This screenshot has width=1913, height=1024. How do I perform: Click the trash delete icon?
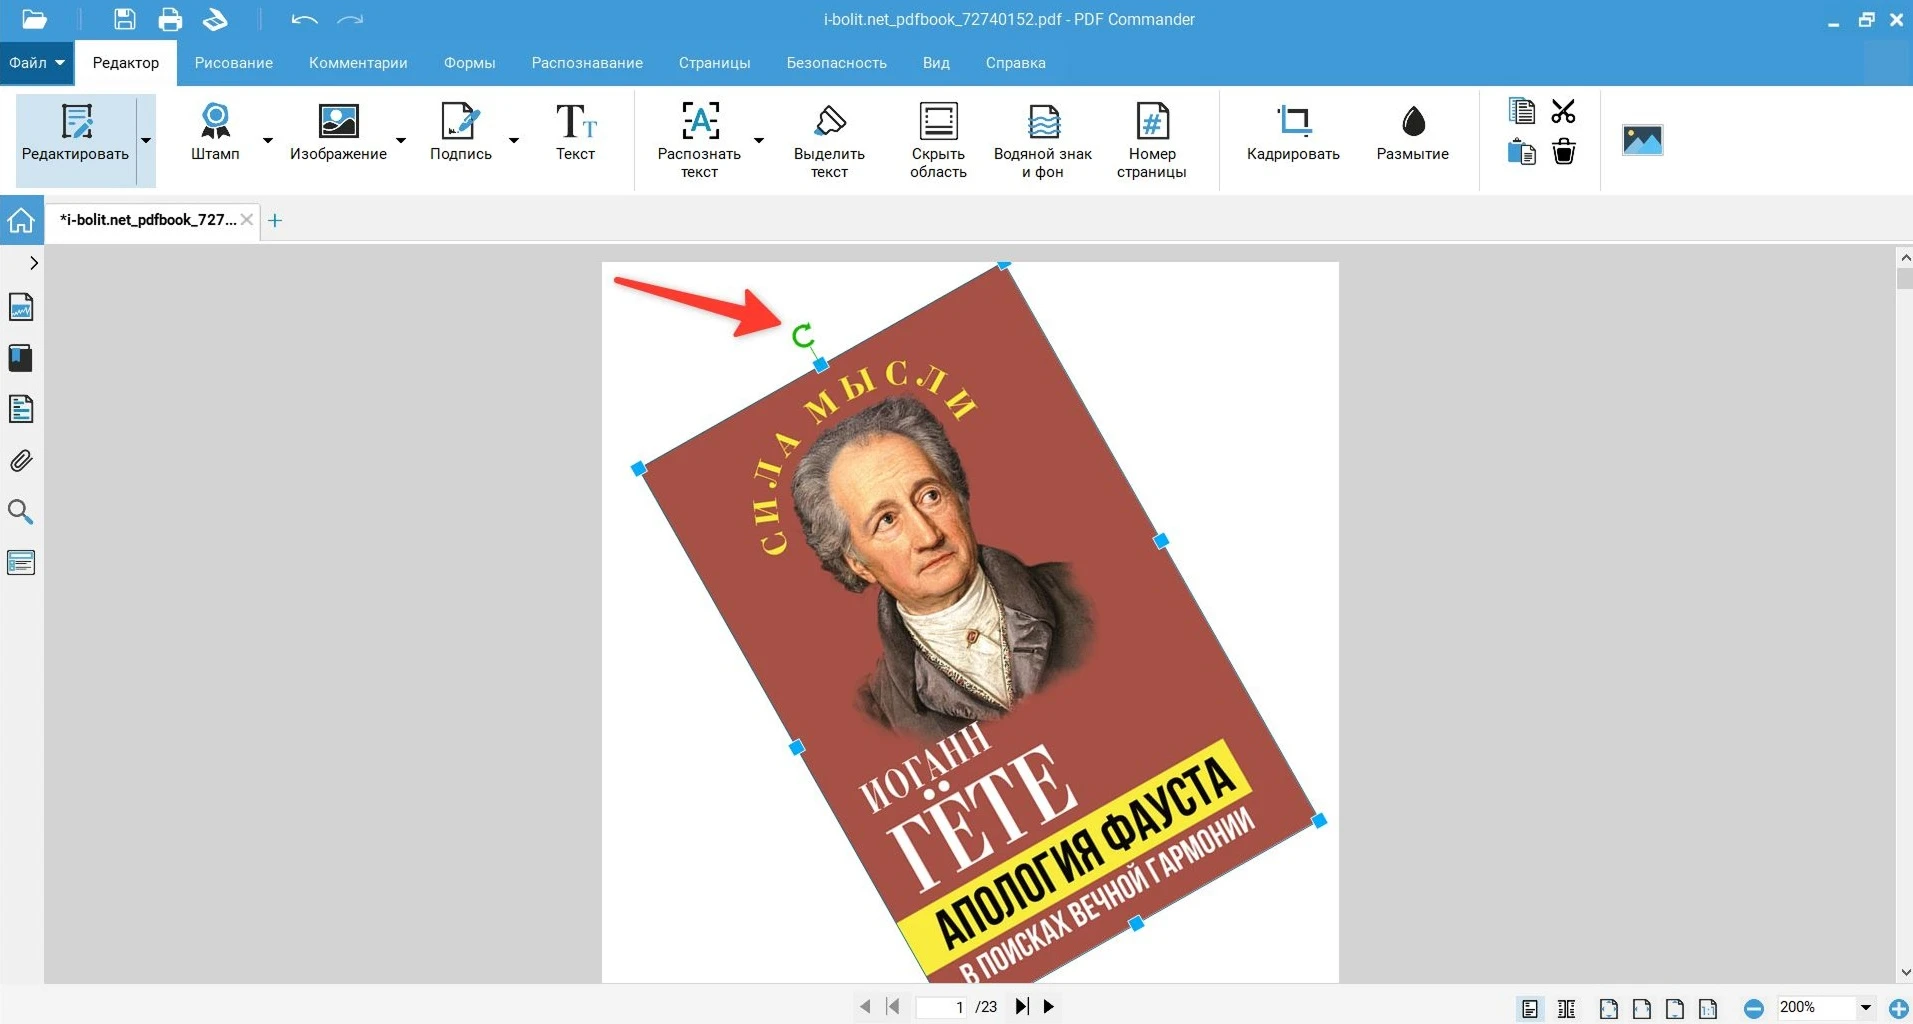[x=1563, y=152]
